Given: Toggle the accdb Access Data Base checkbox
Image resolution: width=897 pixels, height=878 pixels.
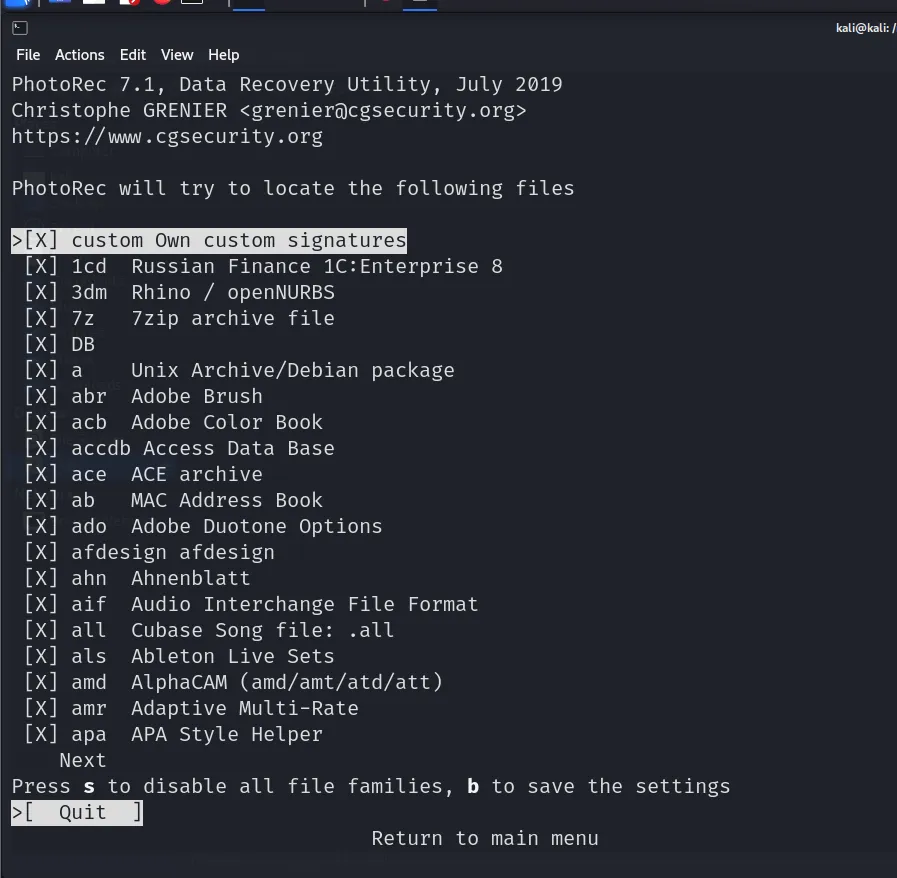Looking at the screenshot, I should click(x=41, y=448).
